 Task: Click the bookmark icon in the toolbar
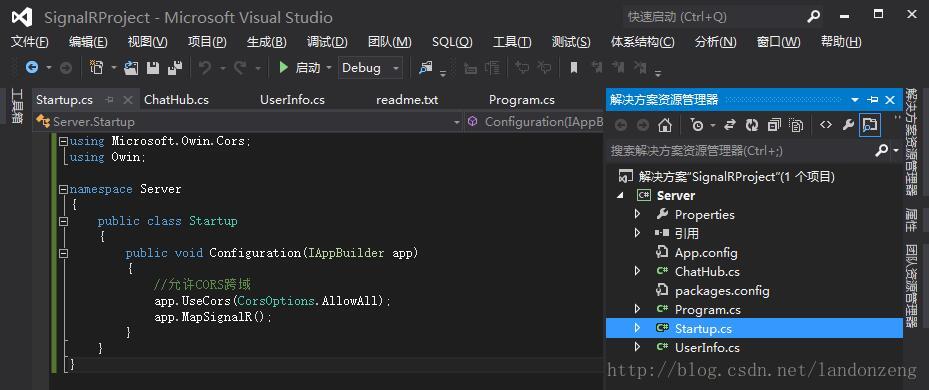click(x=574, y=68)
